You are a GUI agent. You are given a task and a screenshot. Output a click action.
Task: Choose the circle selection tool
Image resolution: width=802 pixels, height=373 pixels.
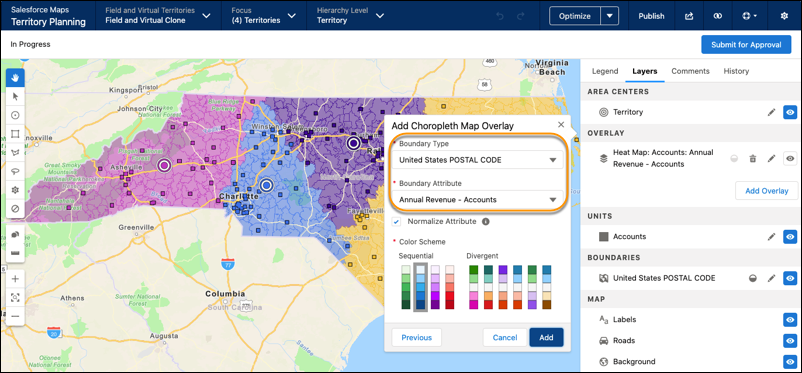tap(15, 115)
